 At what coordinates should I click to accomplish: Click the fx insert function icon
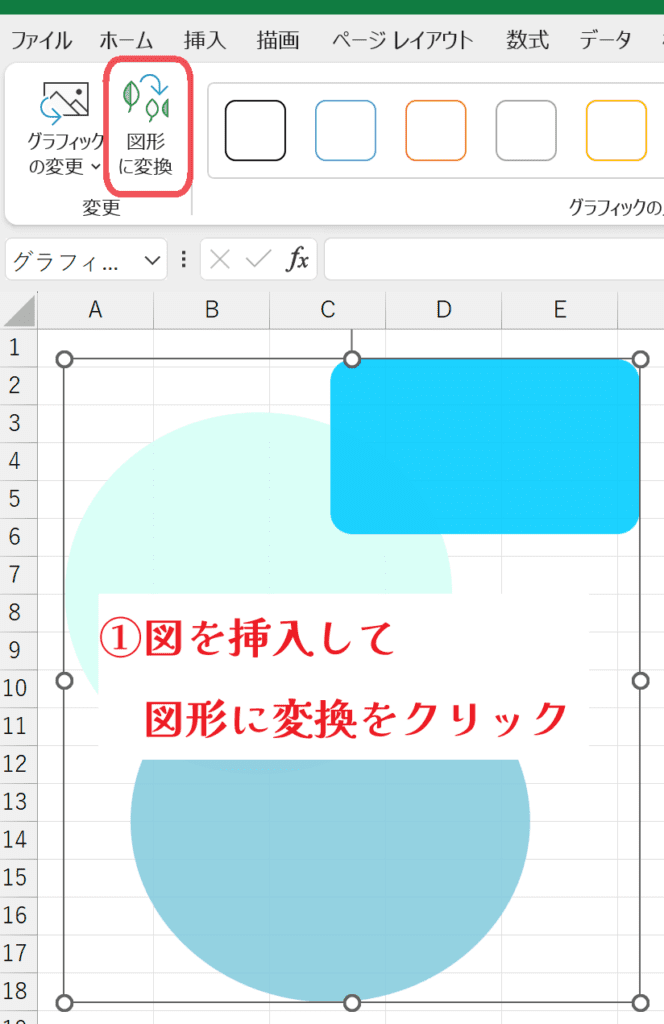pyautogui.click(x=297, y=260)
